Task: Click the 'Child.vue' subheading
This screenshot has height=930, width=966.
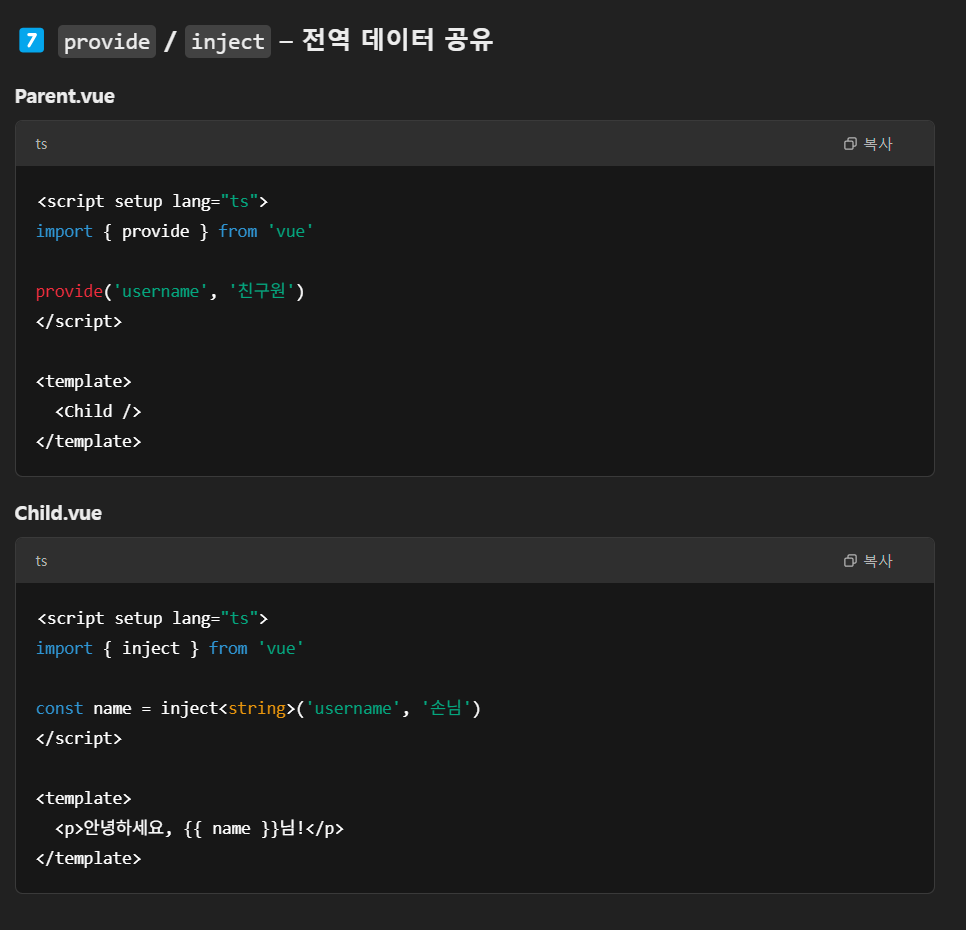Action: [x=58, y=513]
